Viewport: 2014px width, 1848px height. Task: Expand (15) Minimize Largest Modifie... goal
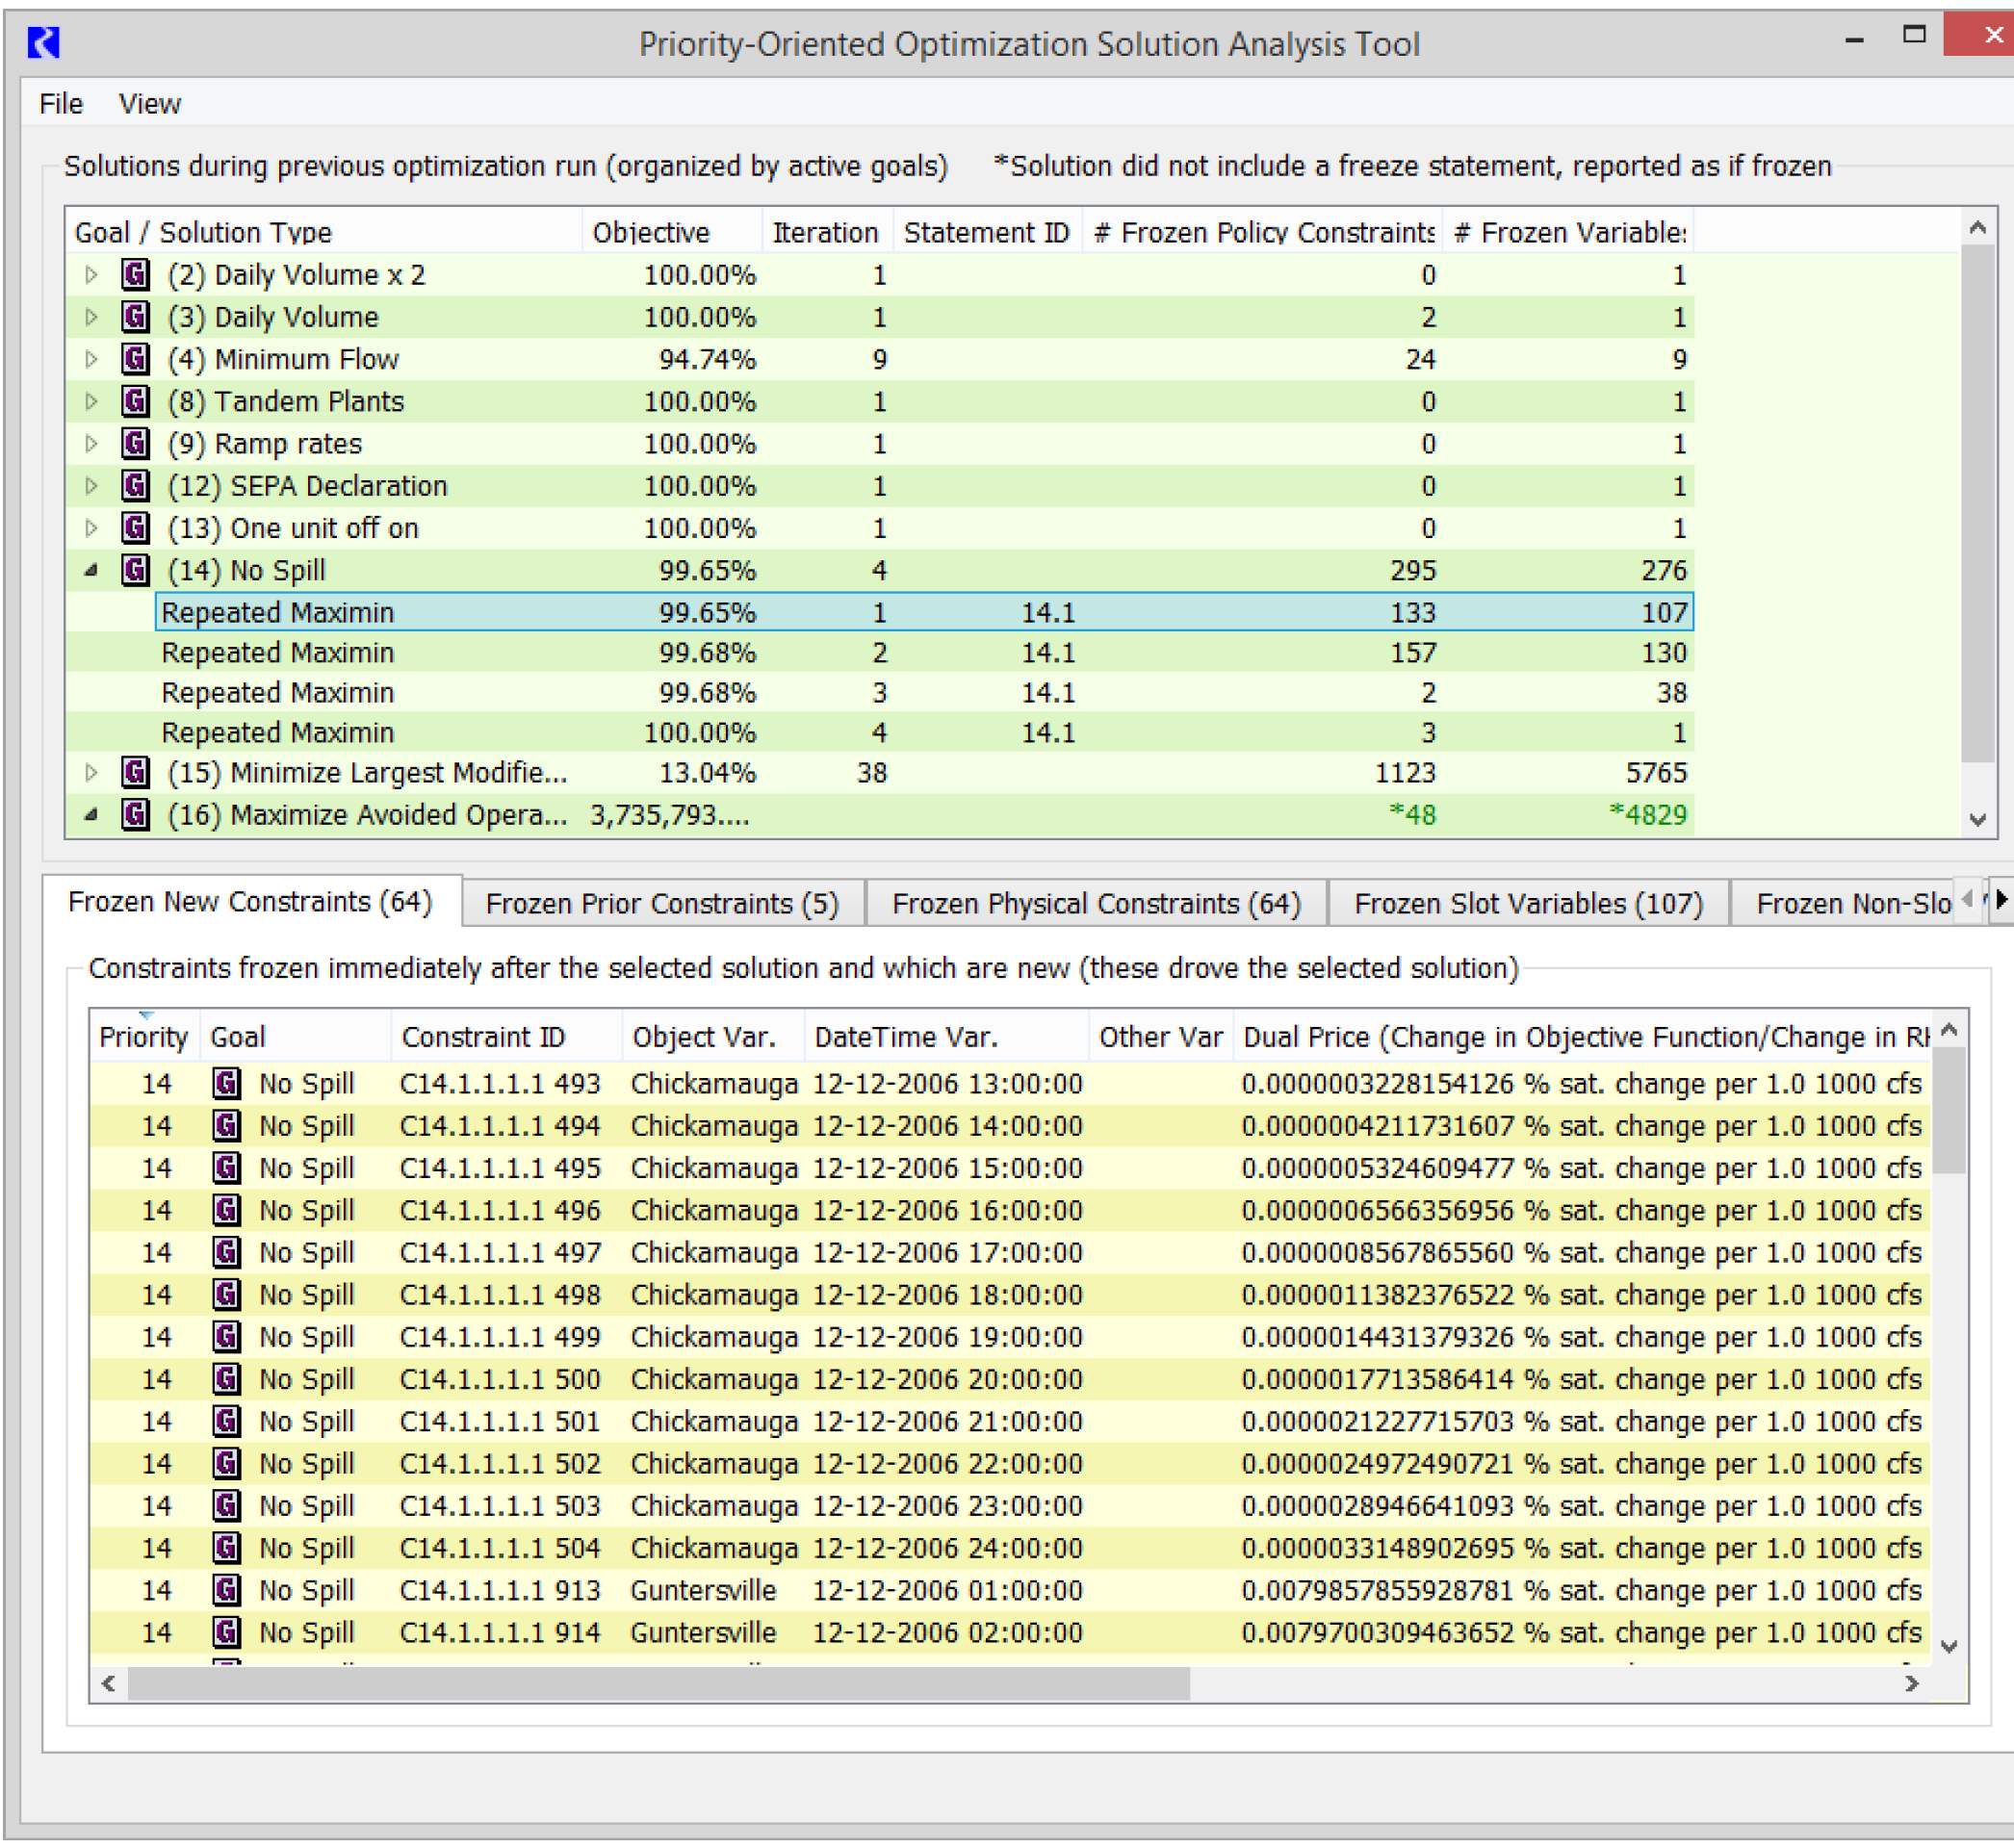[x=91, y=772]
